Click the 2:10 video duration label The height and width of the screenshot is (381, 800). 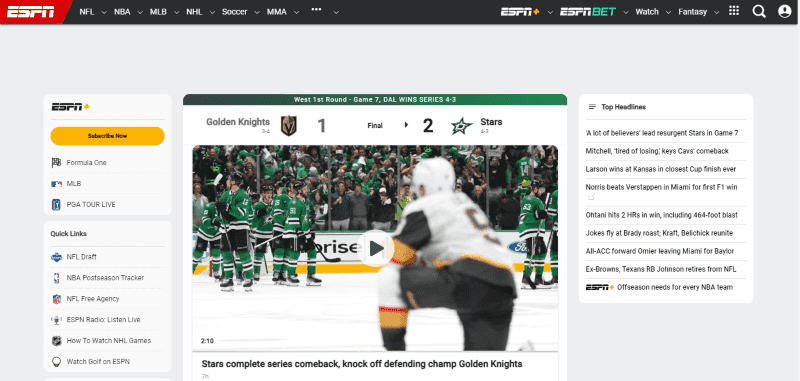pos(207,341)
